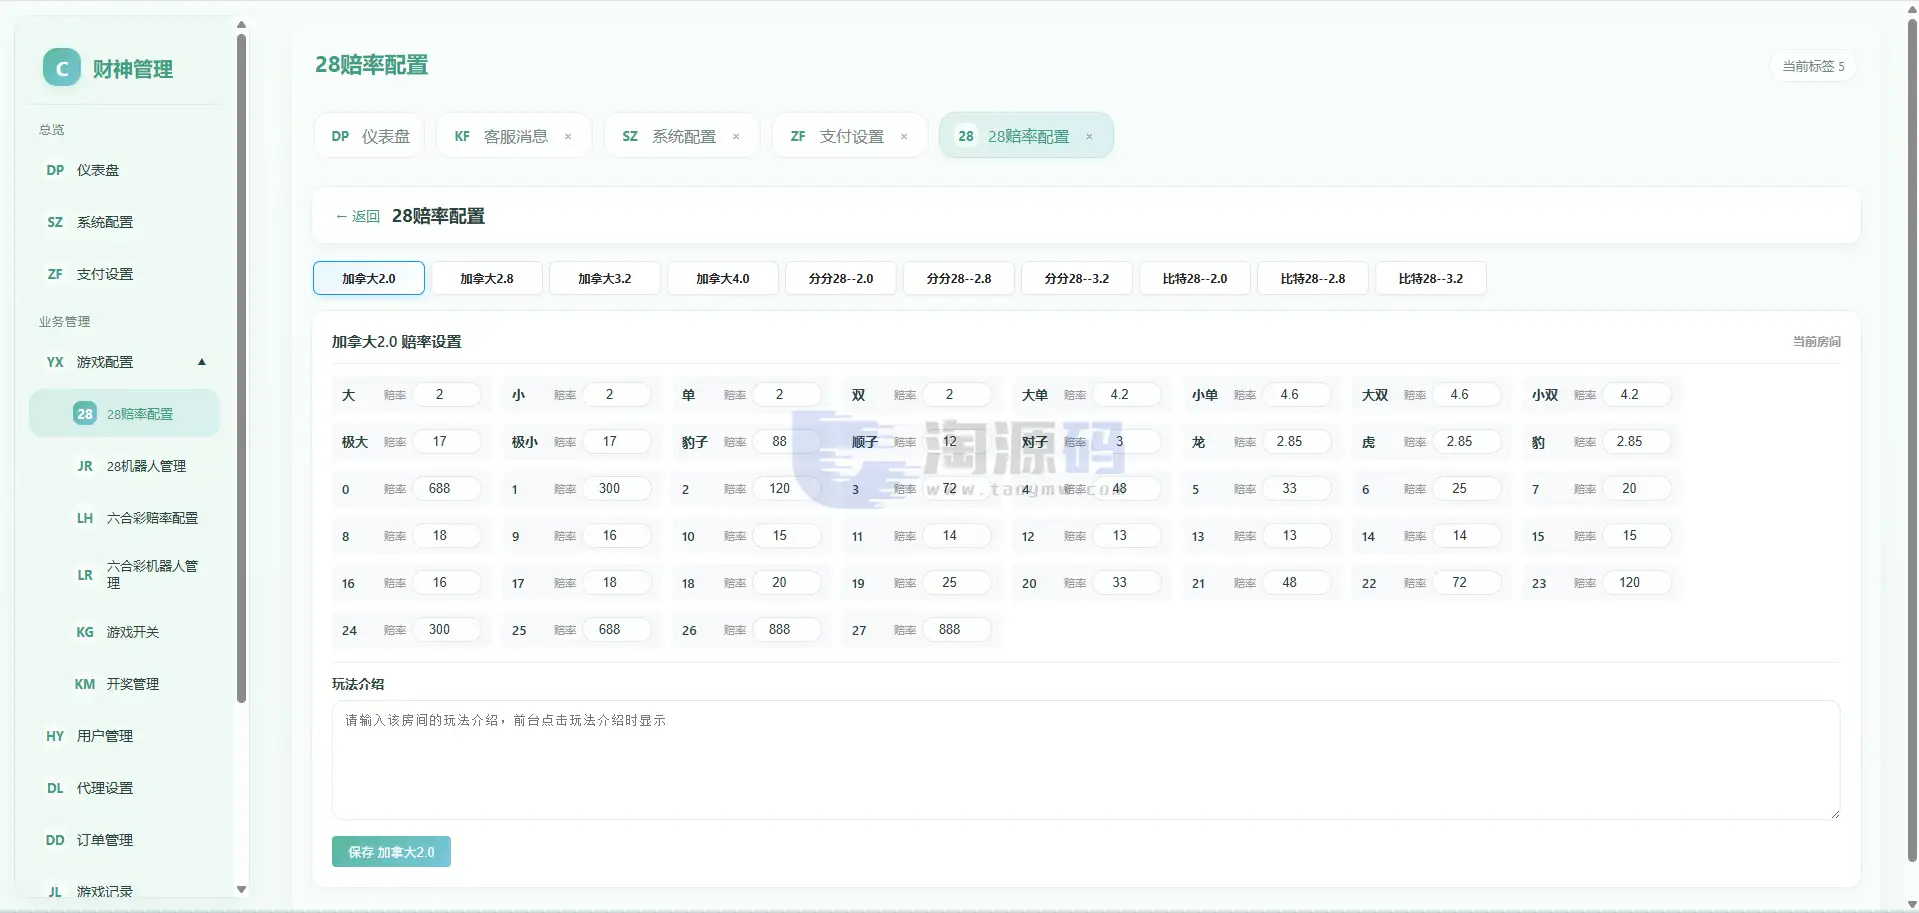Click the 返回 back link
This screenshot has width=1919, height=913.
358,216
